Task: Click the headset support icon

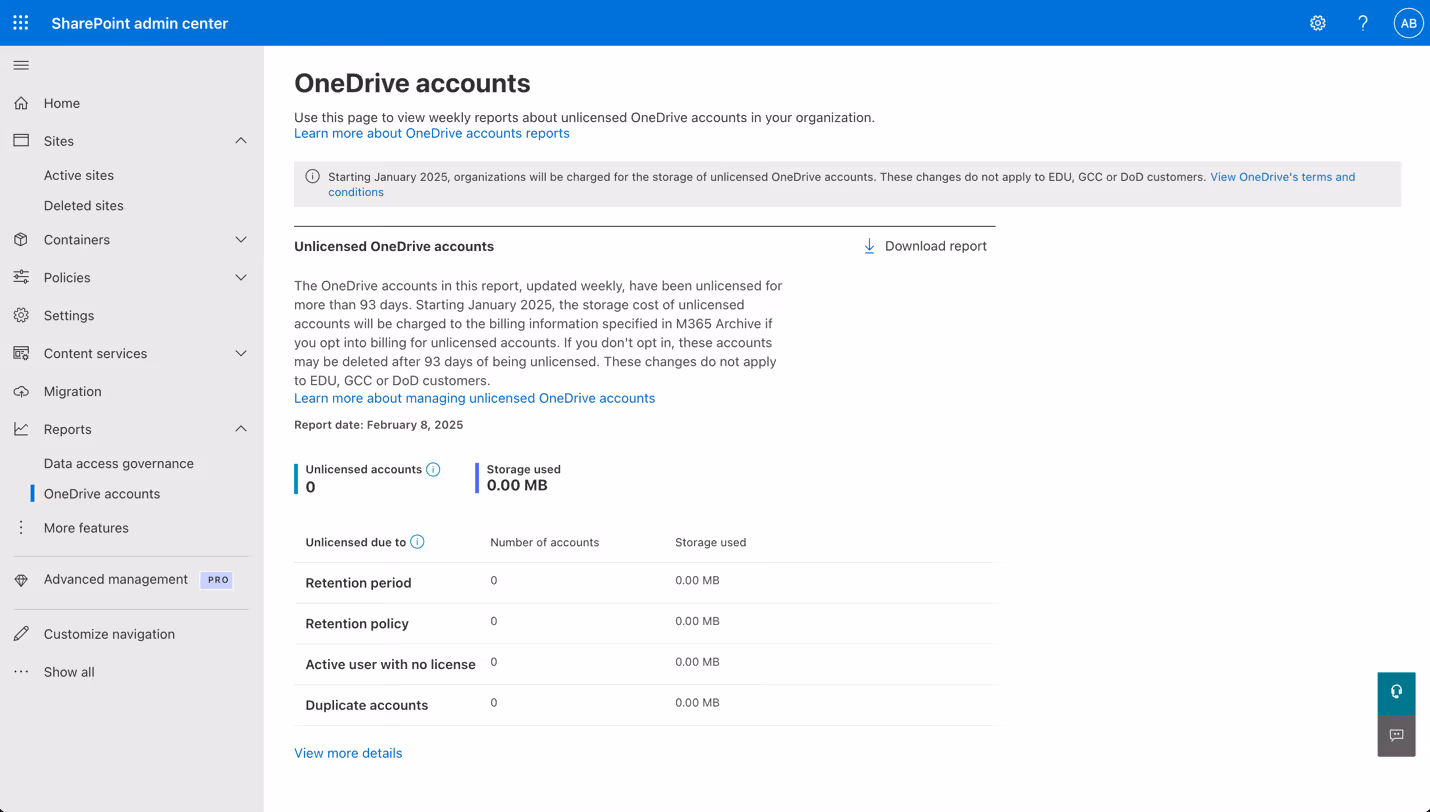Action: coord(1396,692)
